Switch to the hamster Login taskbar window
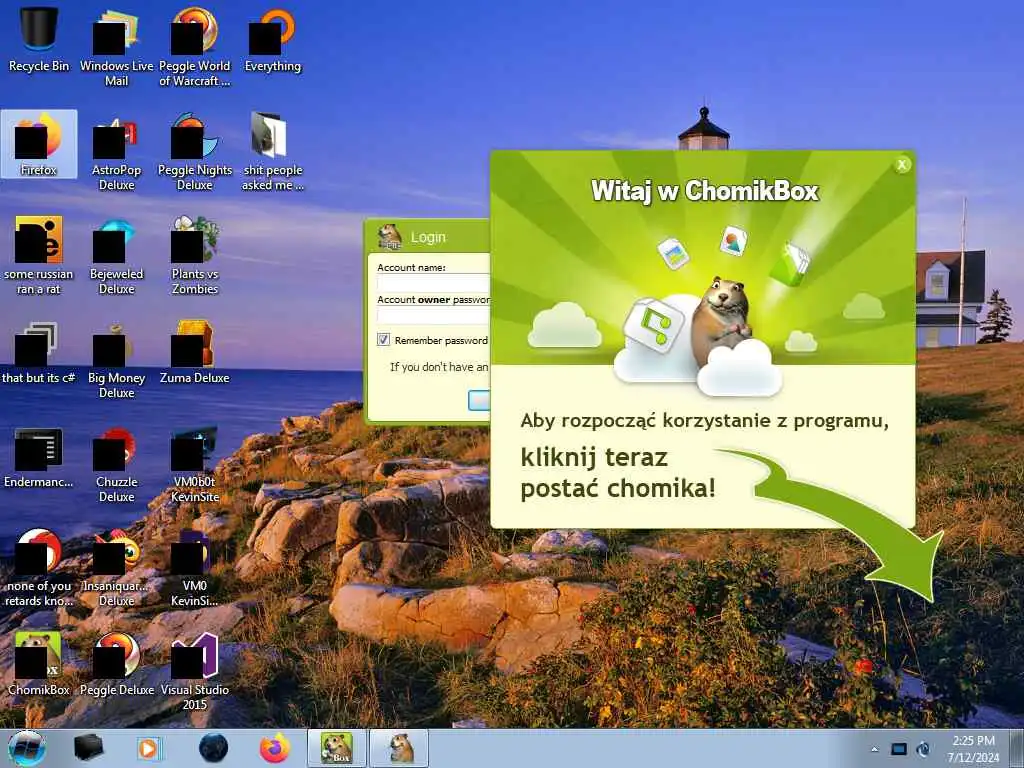The height and width of the screenshot is (768, 1024). [400, 748]
